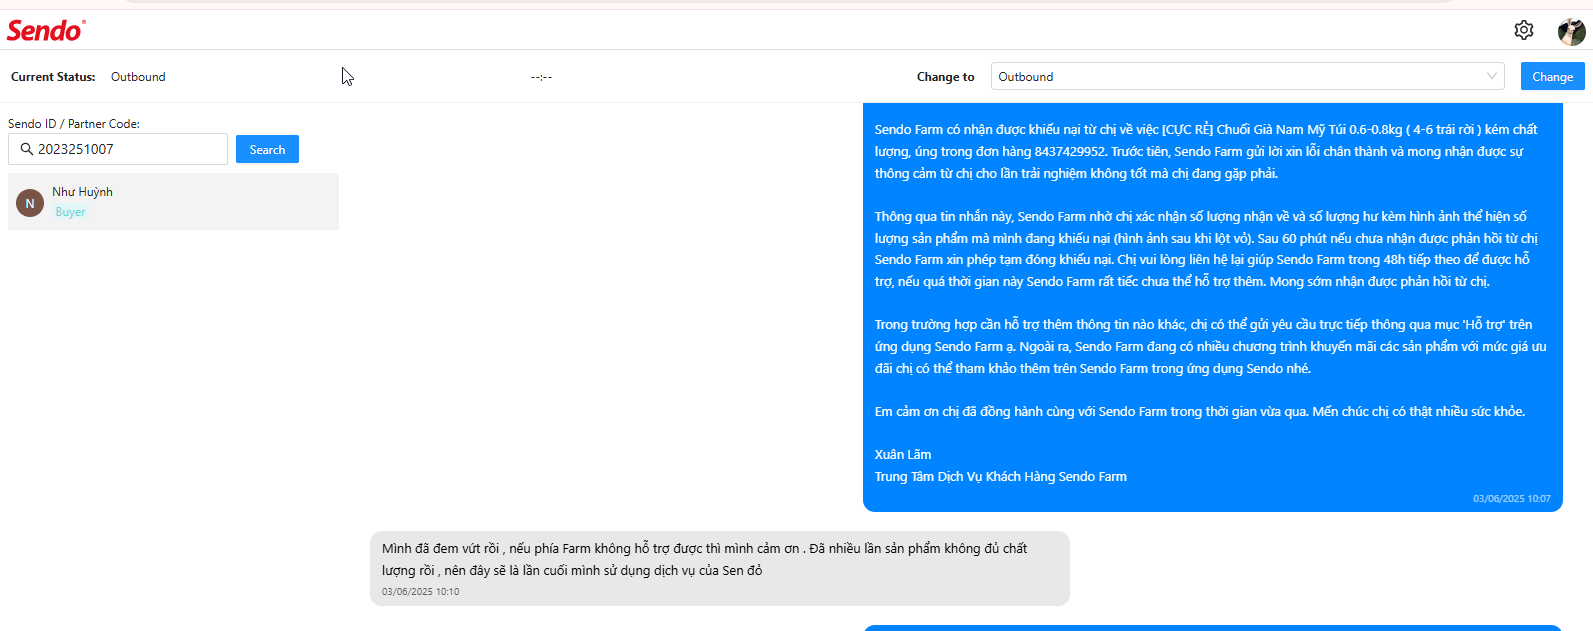This screenshot has height=631, width=1593.
Task: Click Trung Tâm Dịch Vụ Khách Hàng line
Action: [1000, 476]
